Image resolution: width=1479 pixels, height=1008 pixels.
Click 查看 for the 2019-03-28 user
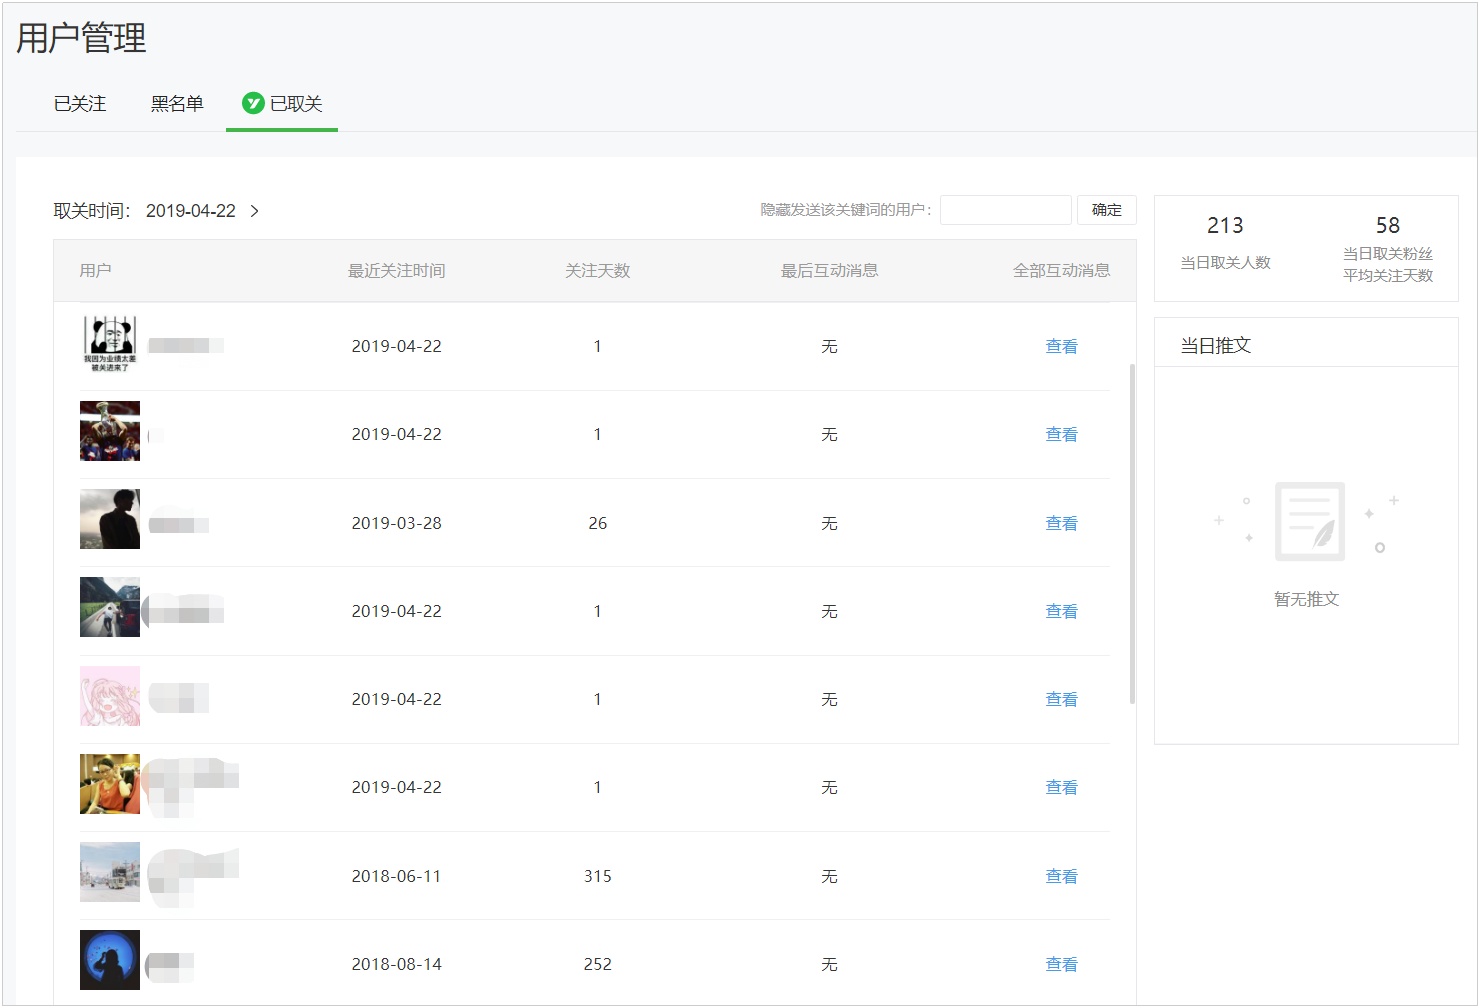1061,522
